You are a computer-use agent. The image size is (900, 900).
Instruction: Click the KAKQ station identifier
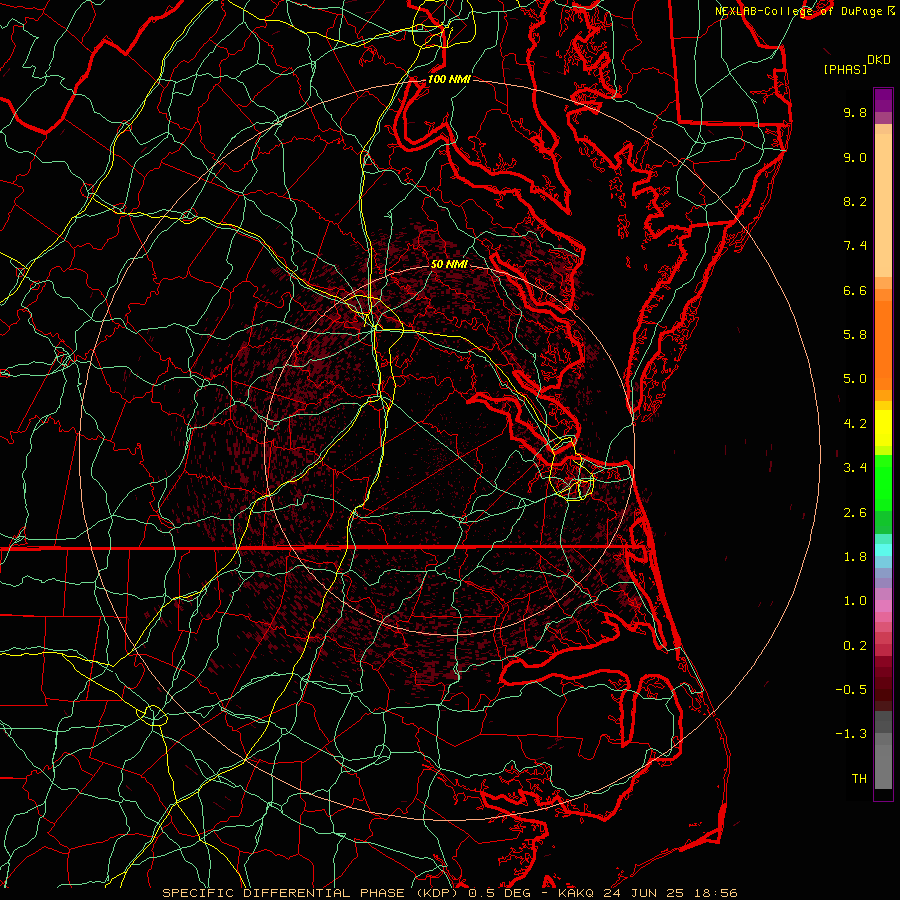576,893
